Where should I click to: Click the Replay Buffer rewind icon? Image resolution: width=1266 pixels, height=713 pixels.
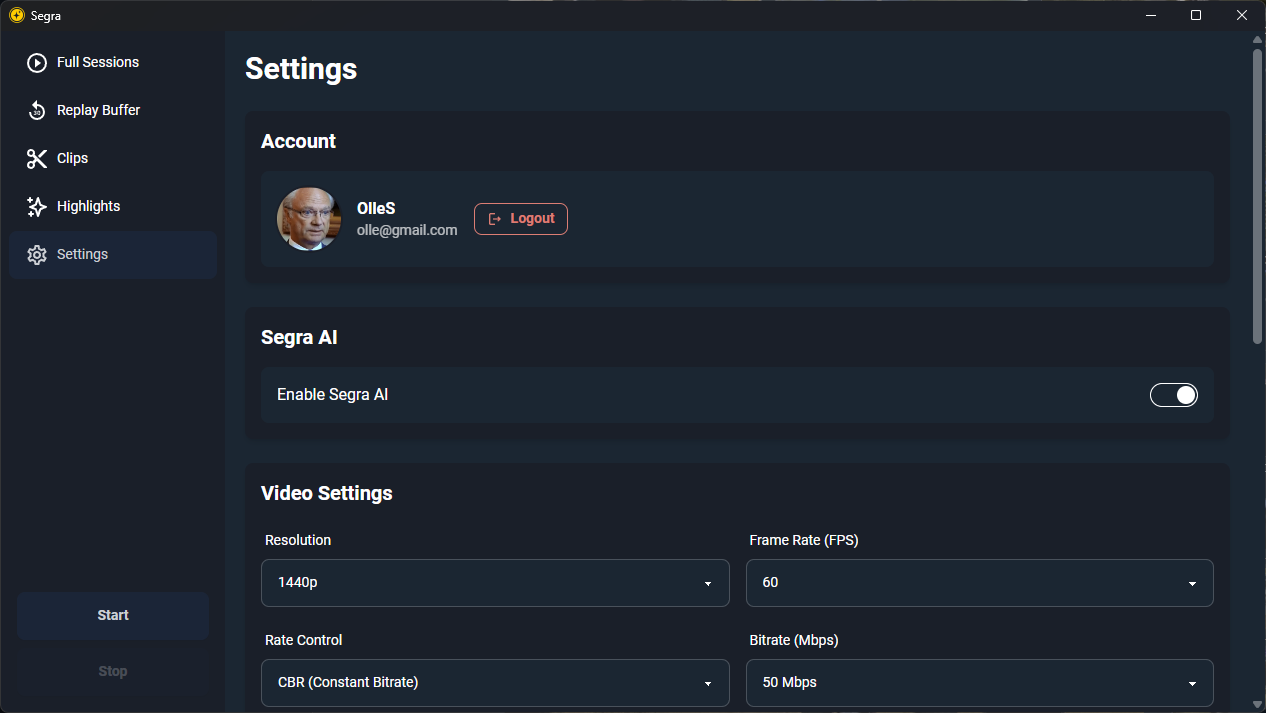pos(37,110)
